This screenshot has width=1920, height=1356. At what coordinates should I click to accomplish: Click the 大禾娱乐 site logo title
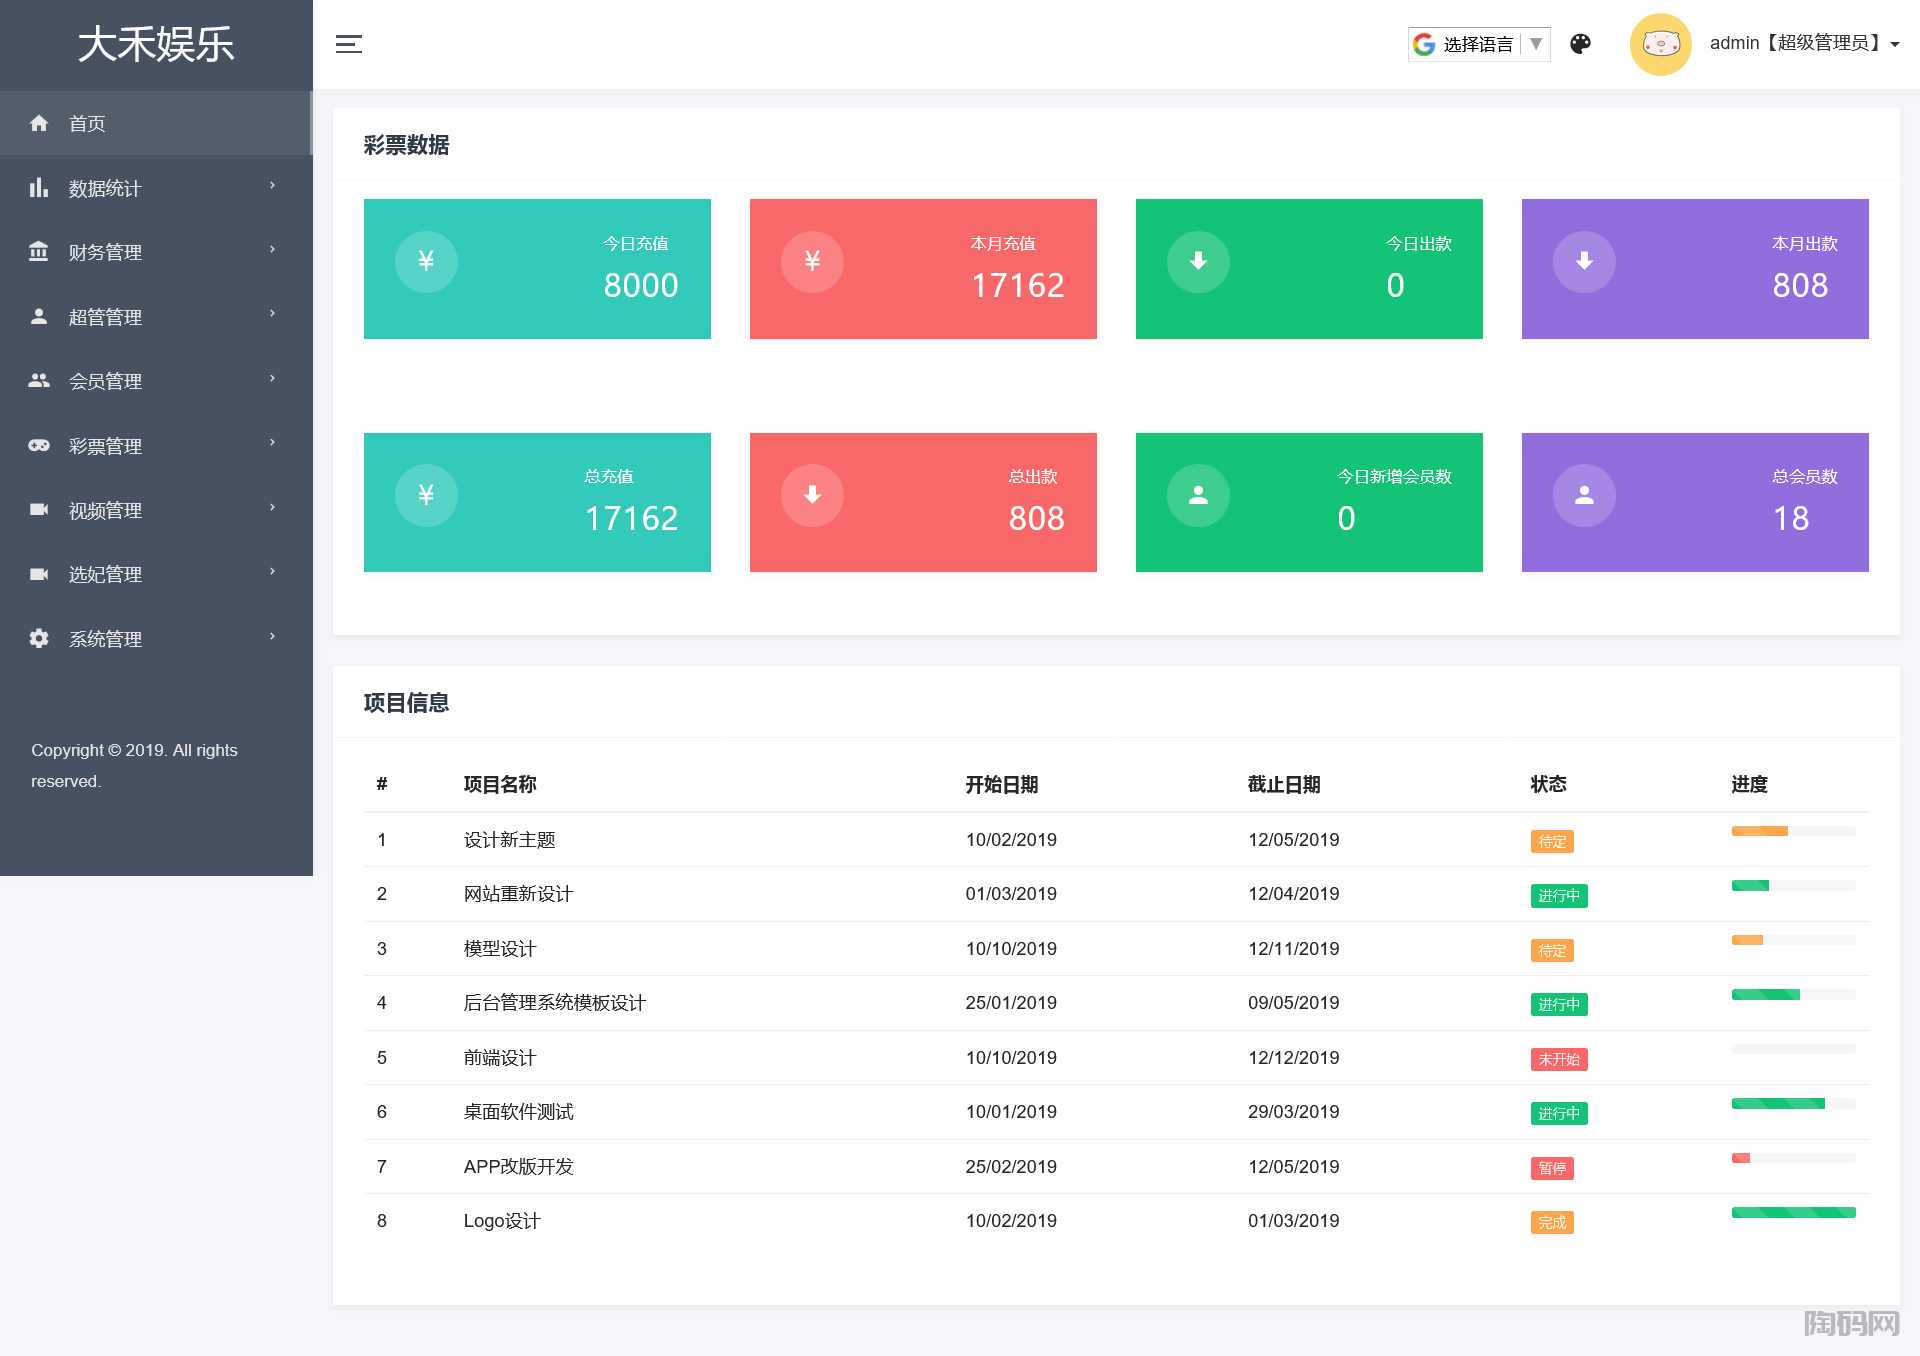(156, 45)
